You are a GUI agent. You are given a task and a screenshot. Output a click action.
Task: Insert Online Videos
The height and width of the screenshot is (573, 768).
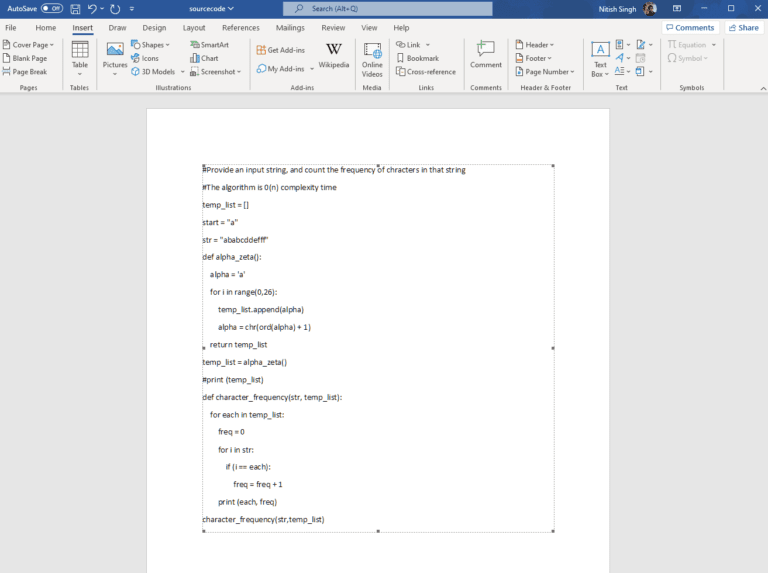tap(372, 58)
